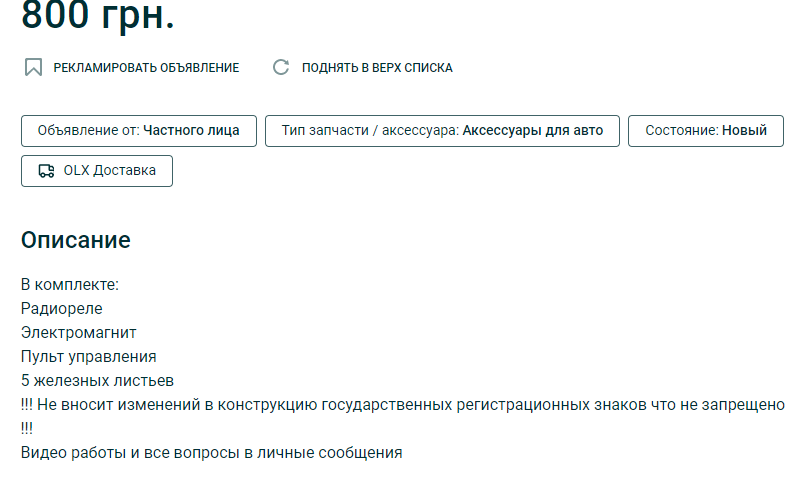796x490 pixels.
Task: Select the 'Состояние: Новый' tag
Action: (x=705, y=131)
